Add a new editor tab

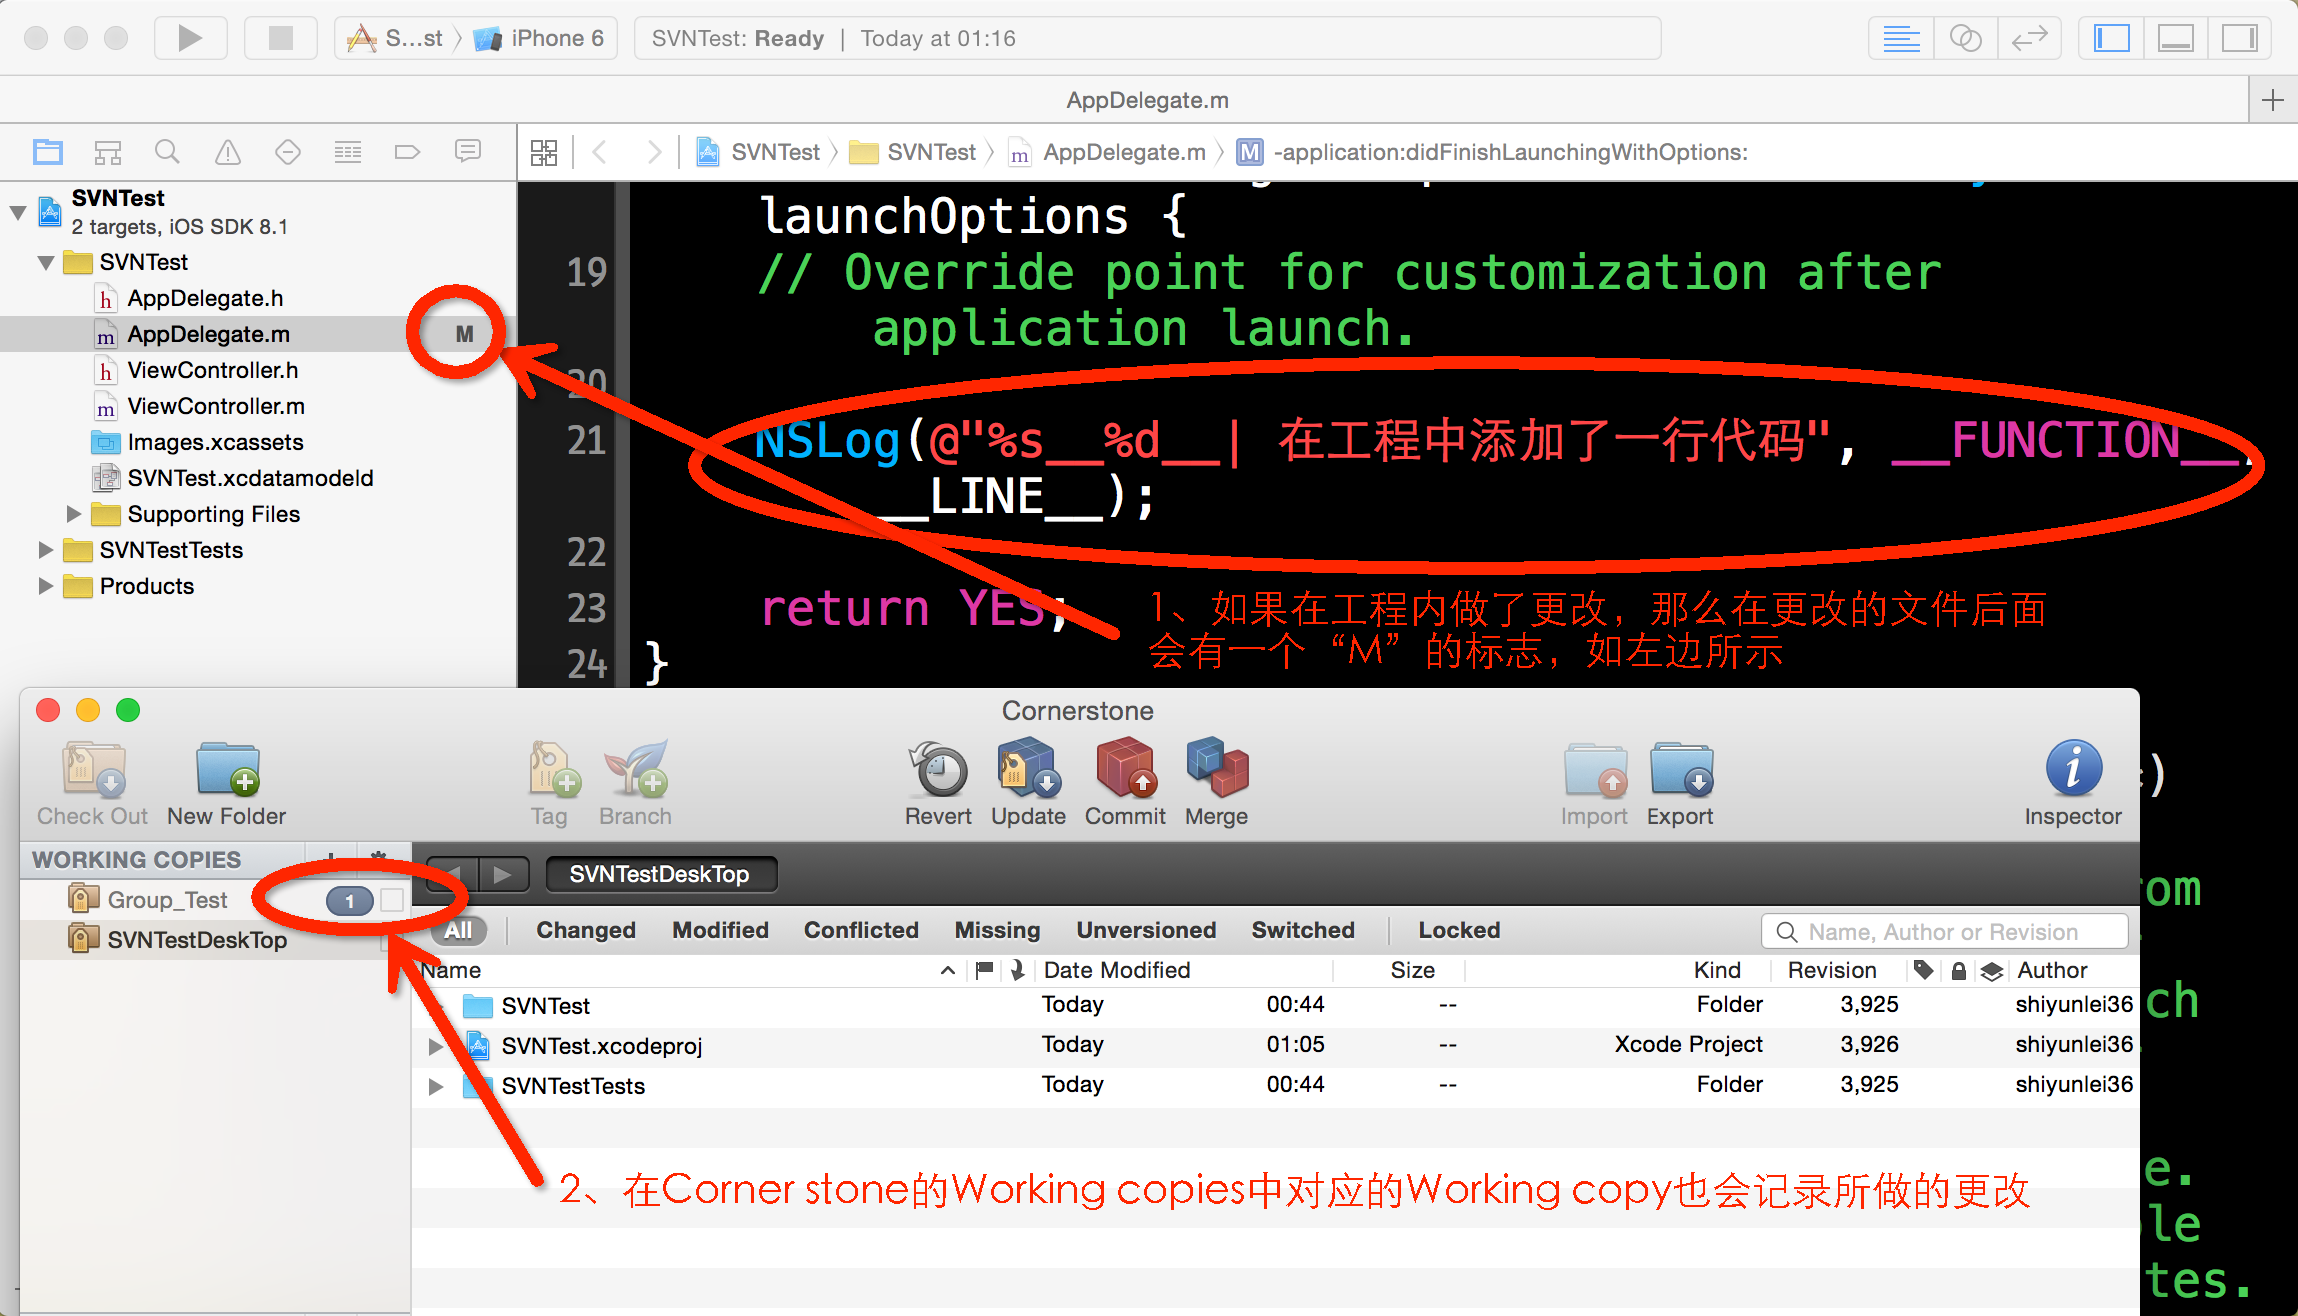(x=2272, y=100)
